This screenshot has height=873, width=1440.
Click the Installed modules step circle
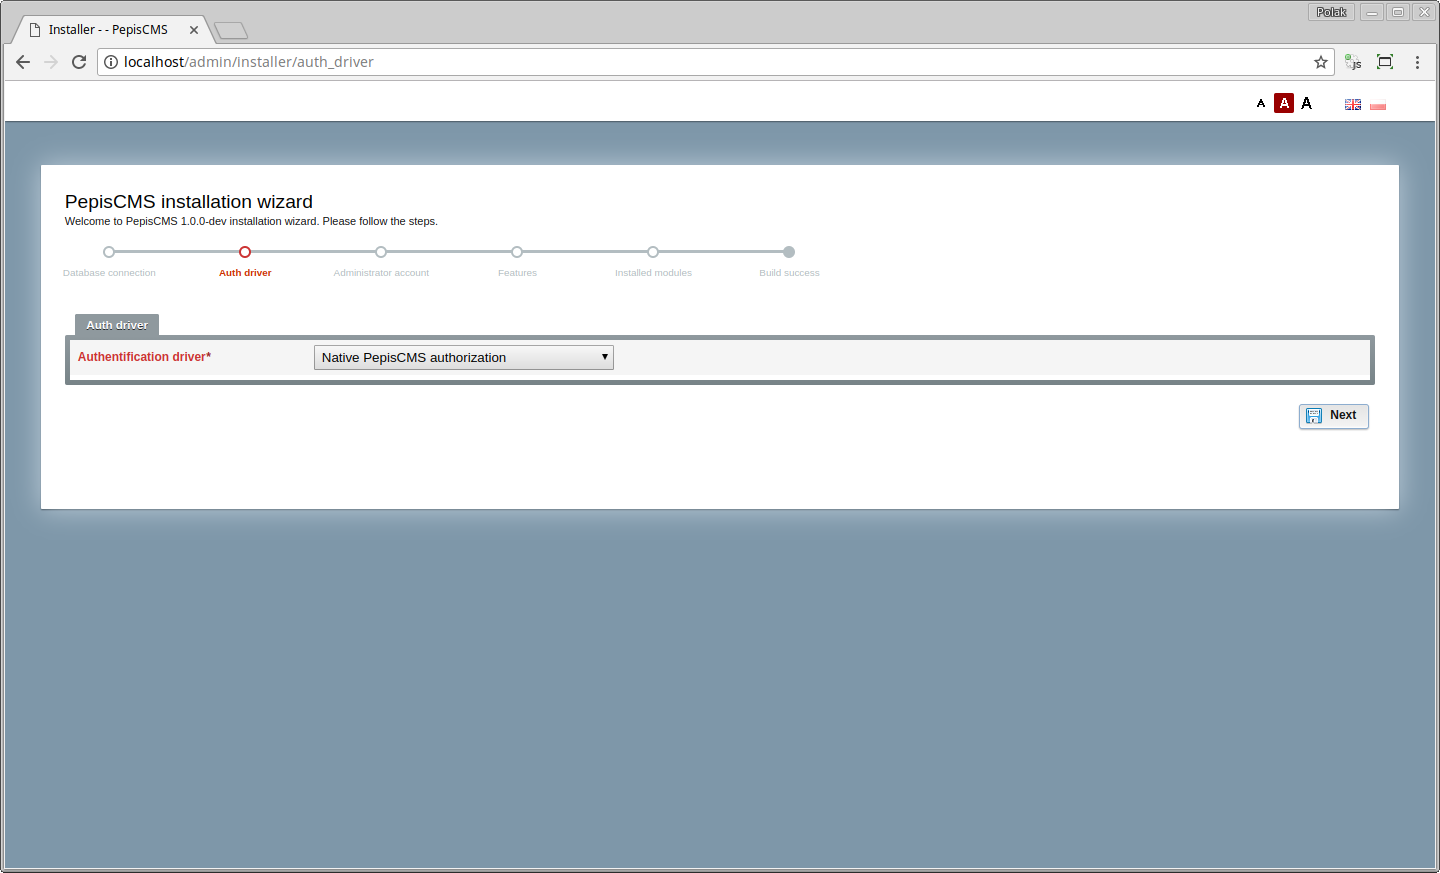click(653, 252)
